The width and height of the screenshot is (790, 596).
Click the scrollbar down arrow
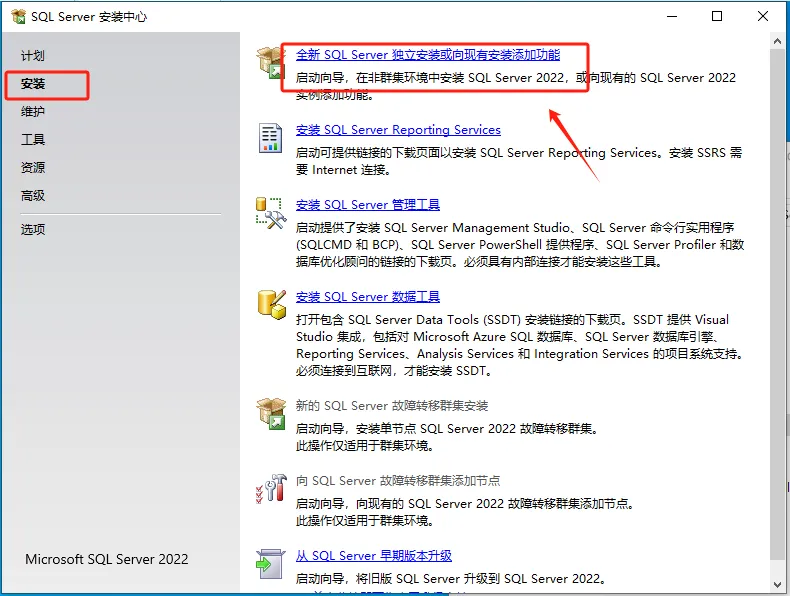pos(777,584)
